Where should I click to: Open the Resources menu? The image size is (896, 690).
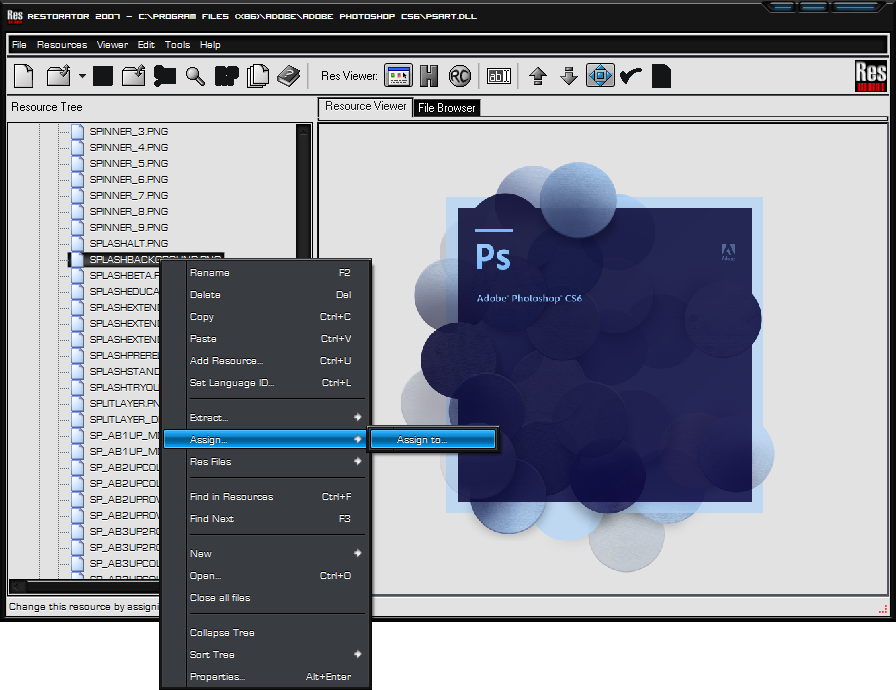[62, 45]
